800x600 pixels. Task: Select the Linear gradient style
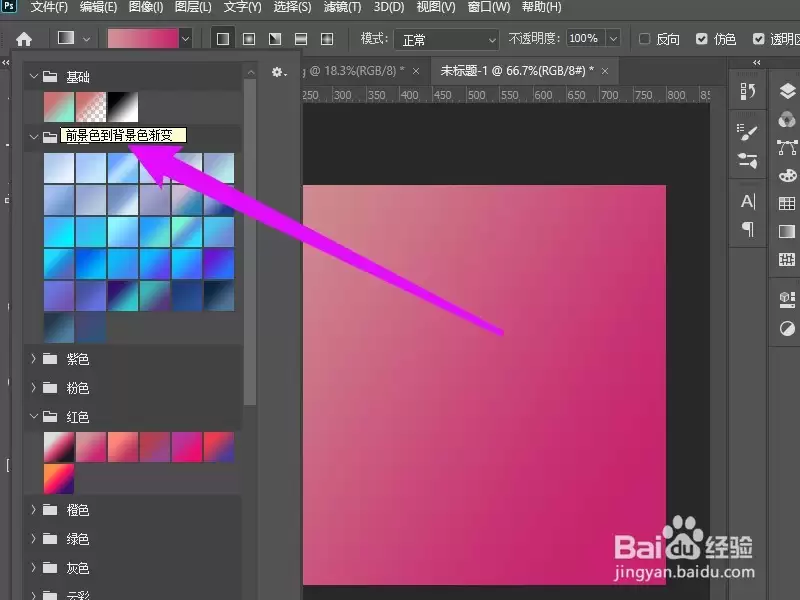[222, 39]
